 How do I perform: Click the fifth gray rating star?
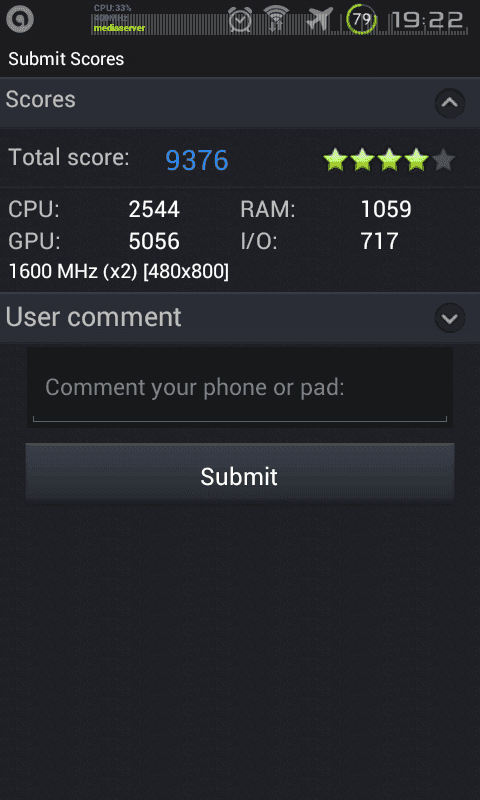point(443,160)
